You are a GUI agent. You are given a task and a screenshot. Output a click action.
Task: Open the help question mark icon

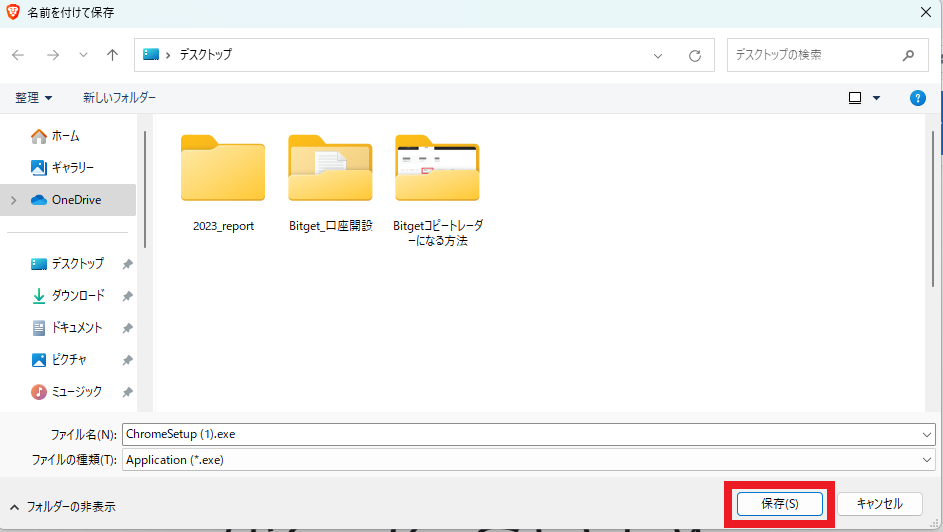point(917,98)
